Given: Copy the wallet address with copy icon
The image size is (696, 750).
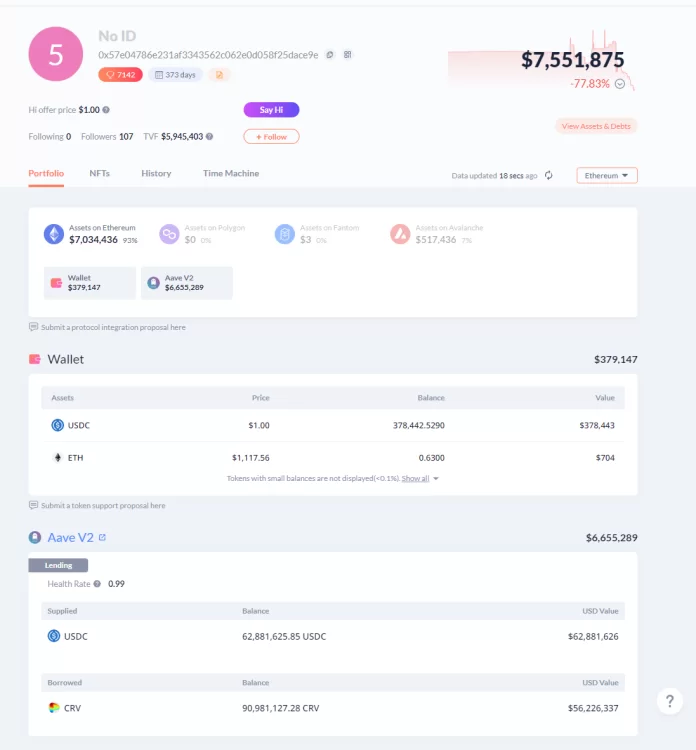Looking at the screenshot, I should tap(330, 55).
